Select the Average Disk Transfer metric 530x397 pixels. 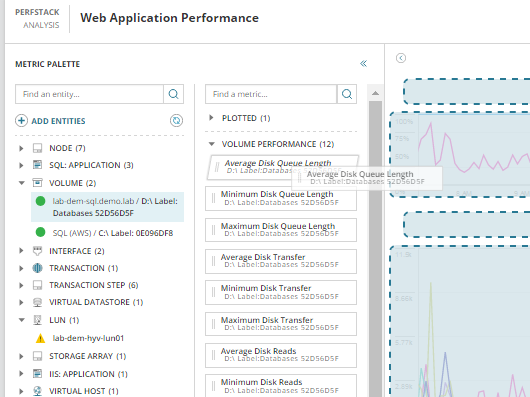tap(281, 261)
